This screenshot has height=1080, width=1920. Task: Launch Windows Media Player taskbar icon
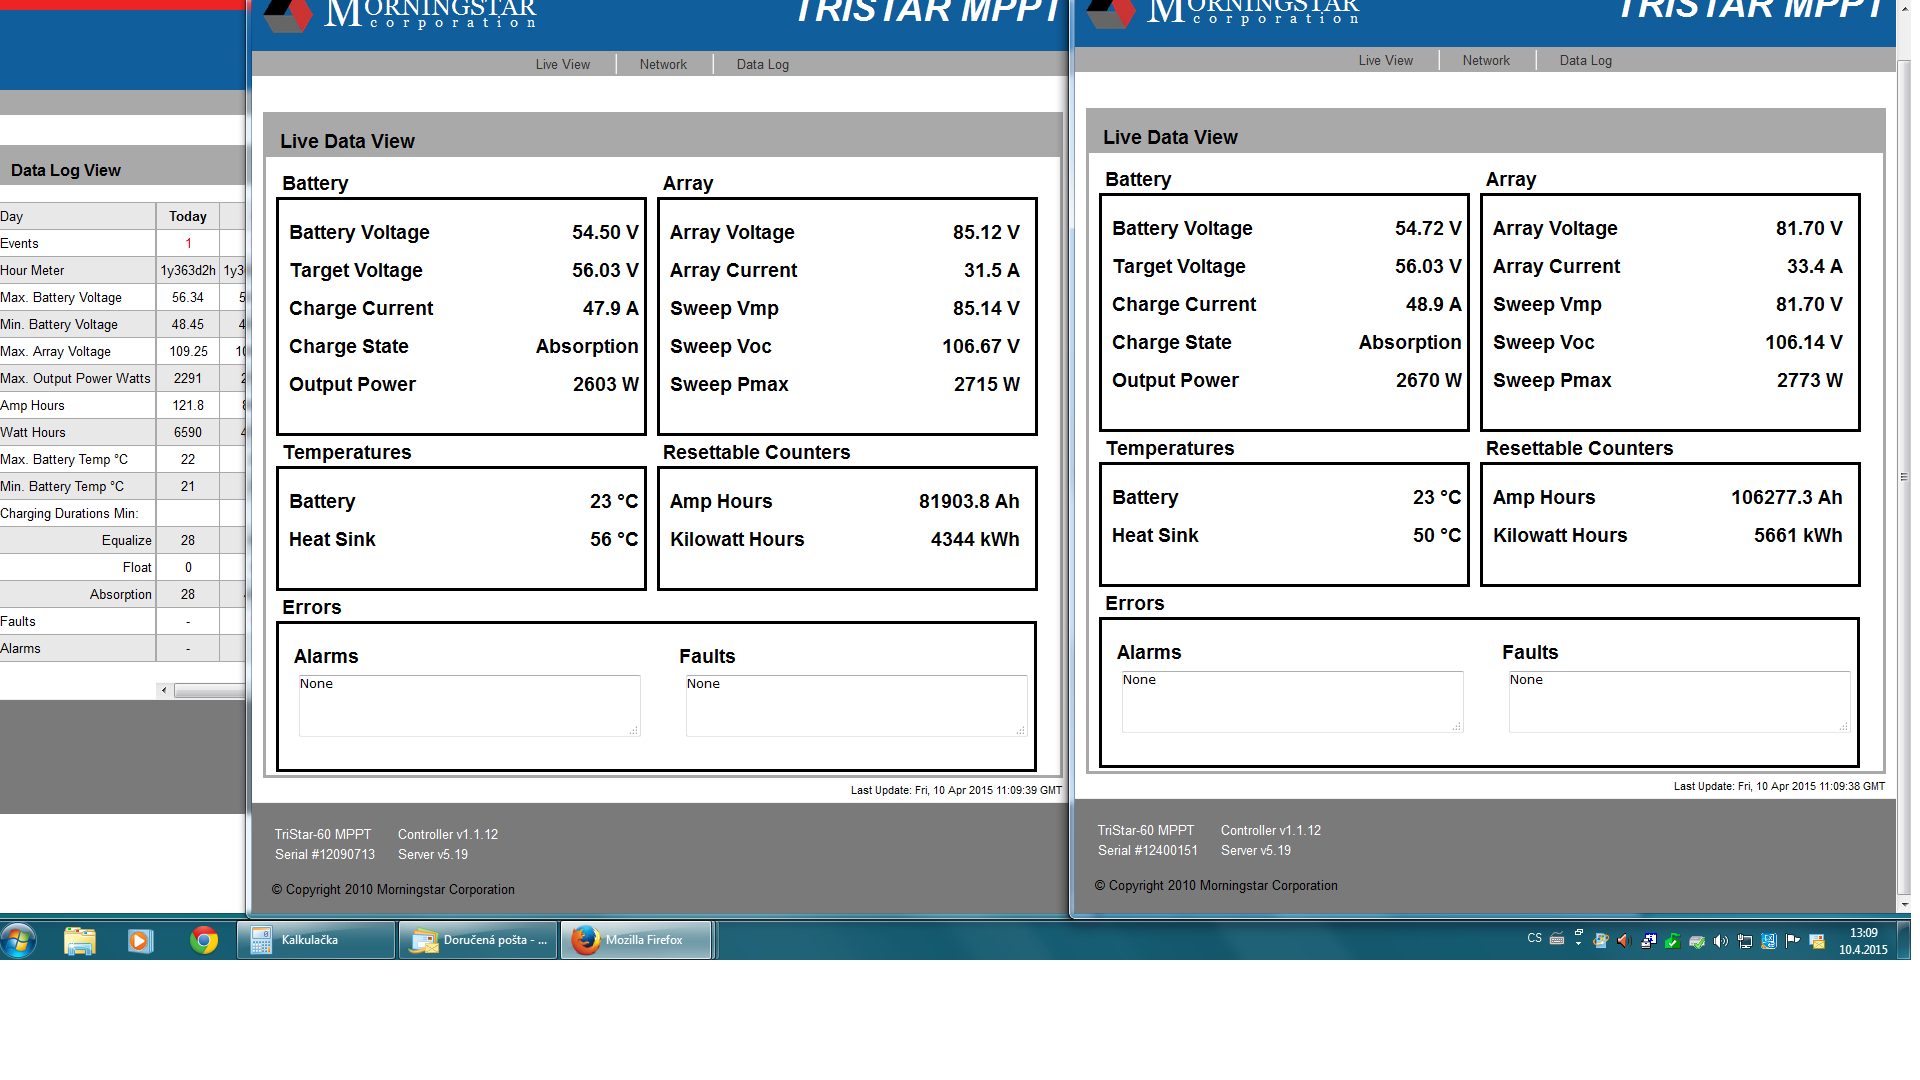coord(140,940)
